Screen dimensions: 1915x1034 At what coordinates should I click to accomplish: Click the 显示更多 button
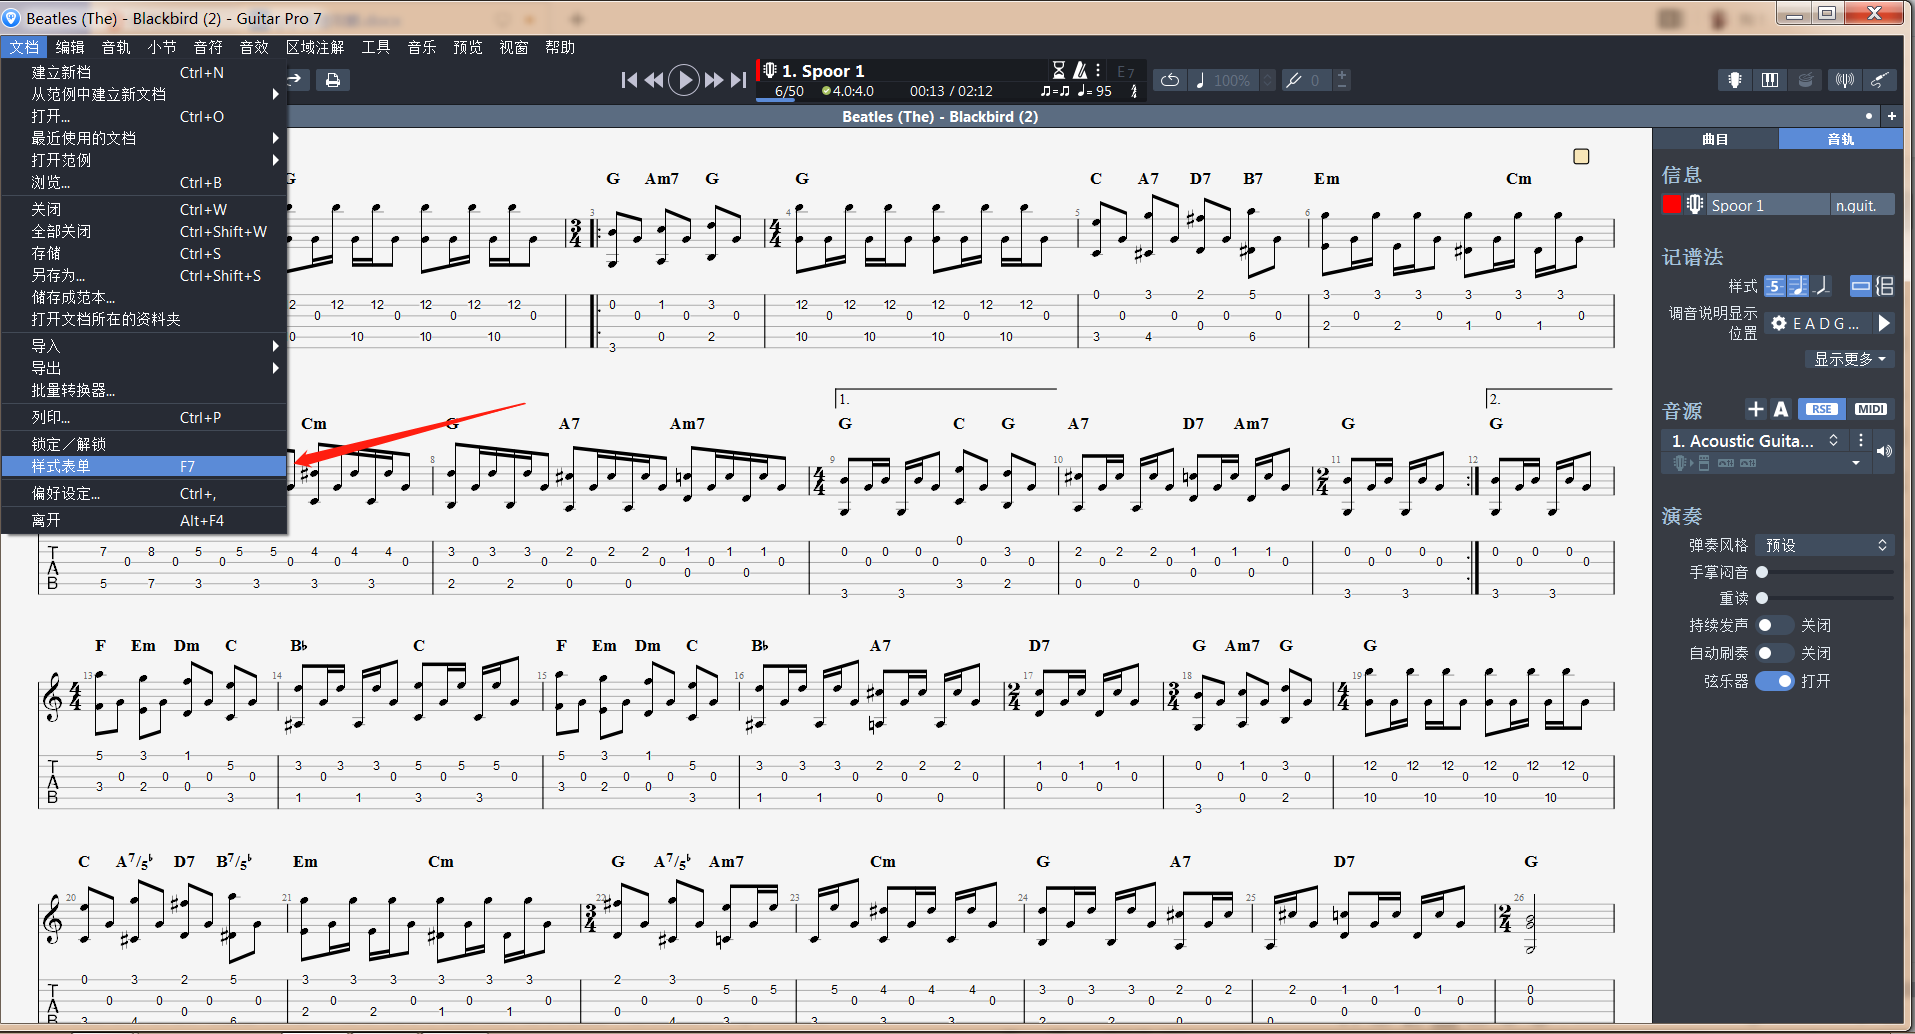point(1849,359)
